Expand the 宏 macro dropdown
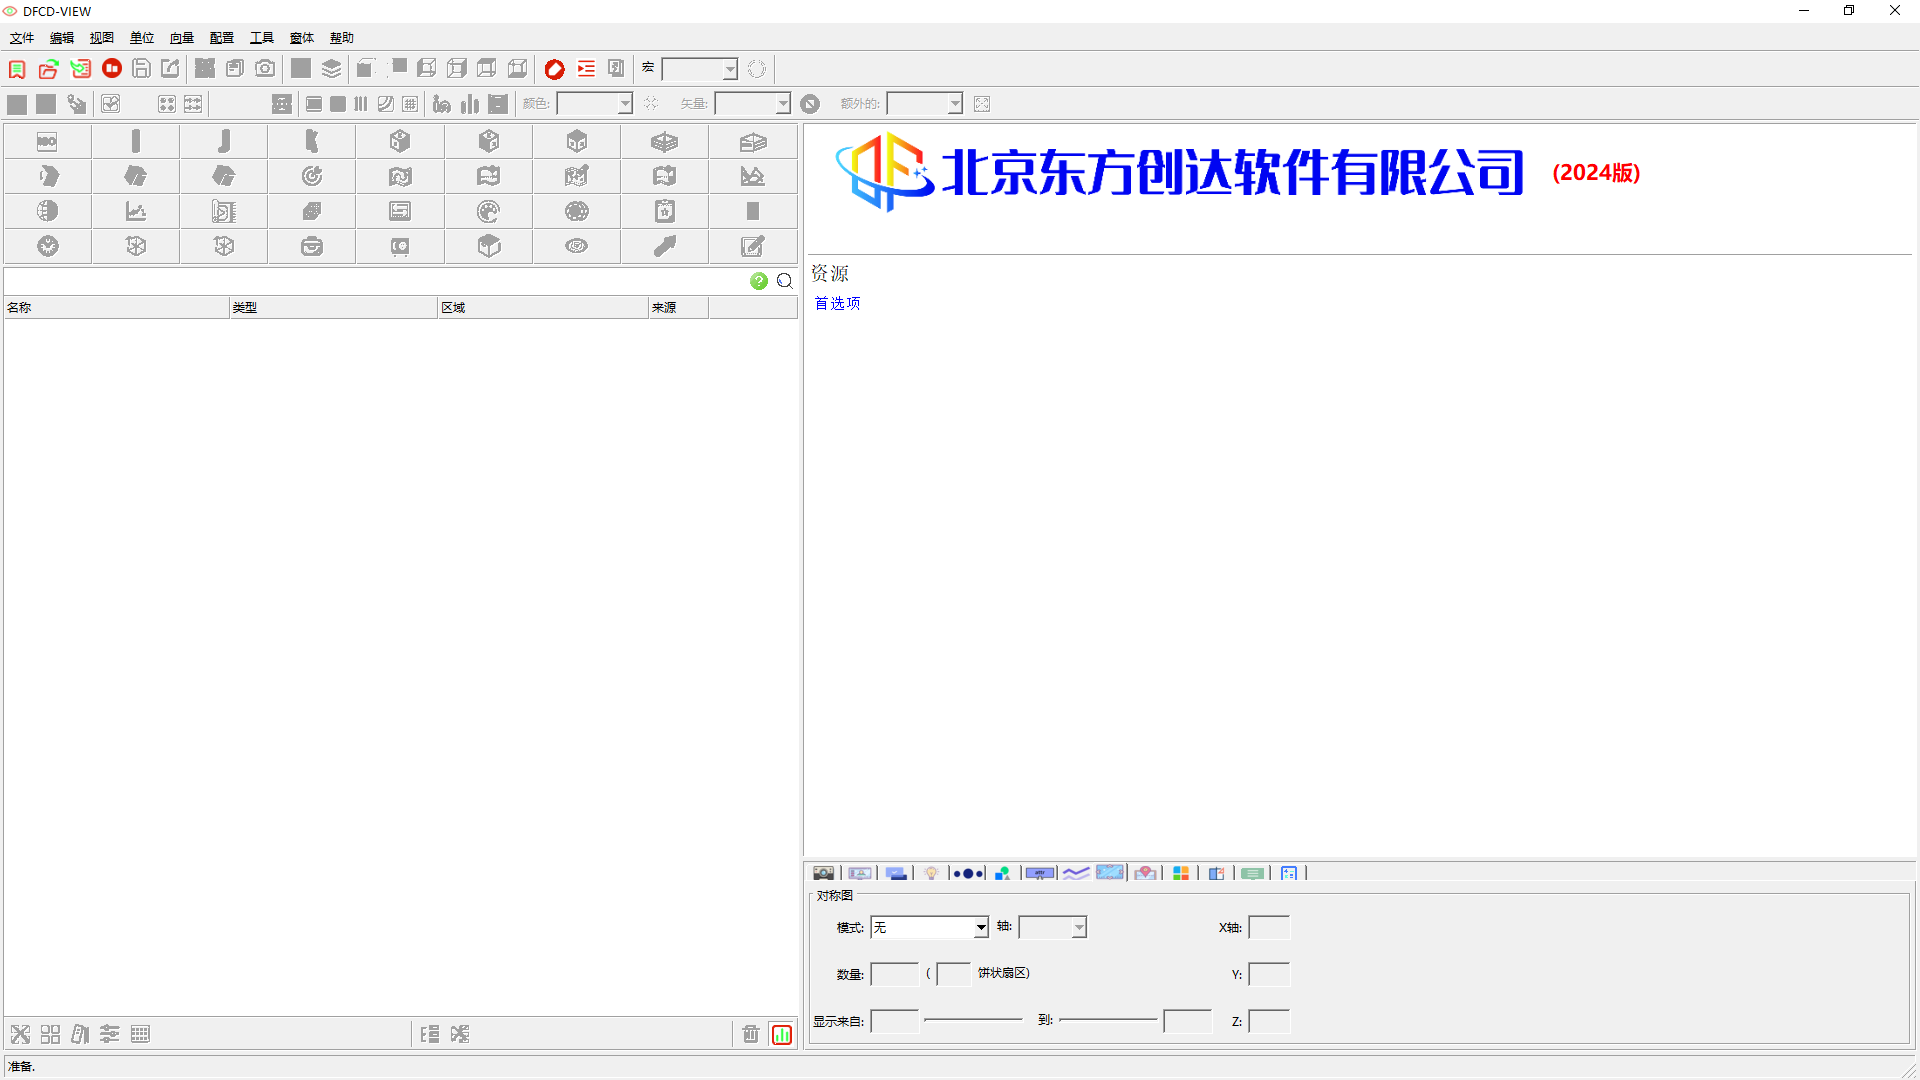The height and width of the screenshot is (1080, 1920). coord(730,69)
